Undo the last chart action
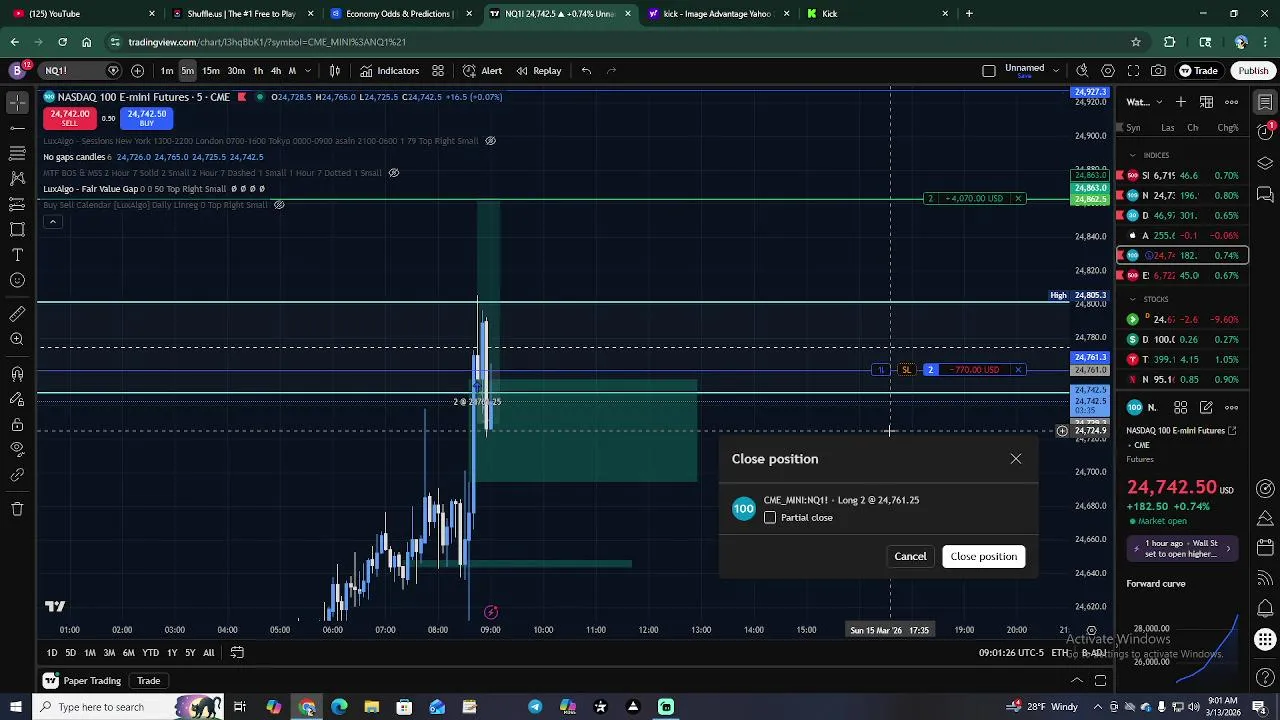 pyautogui.click(x=586, y=71)
